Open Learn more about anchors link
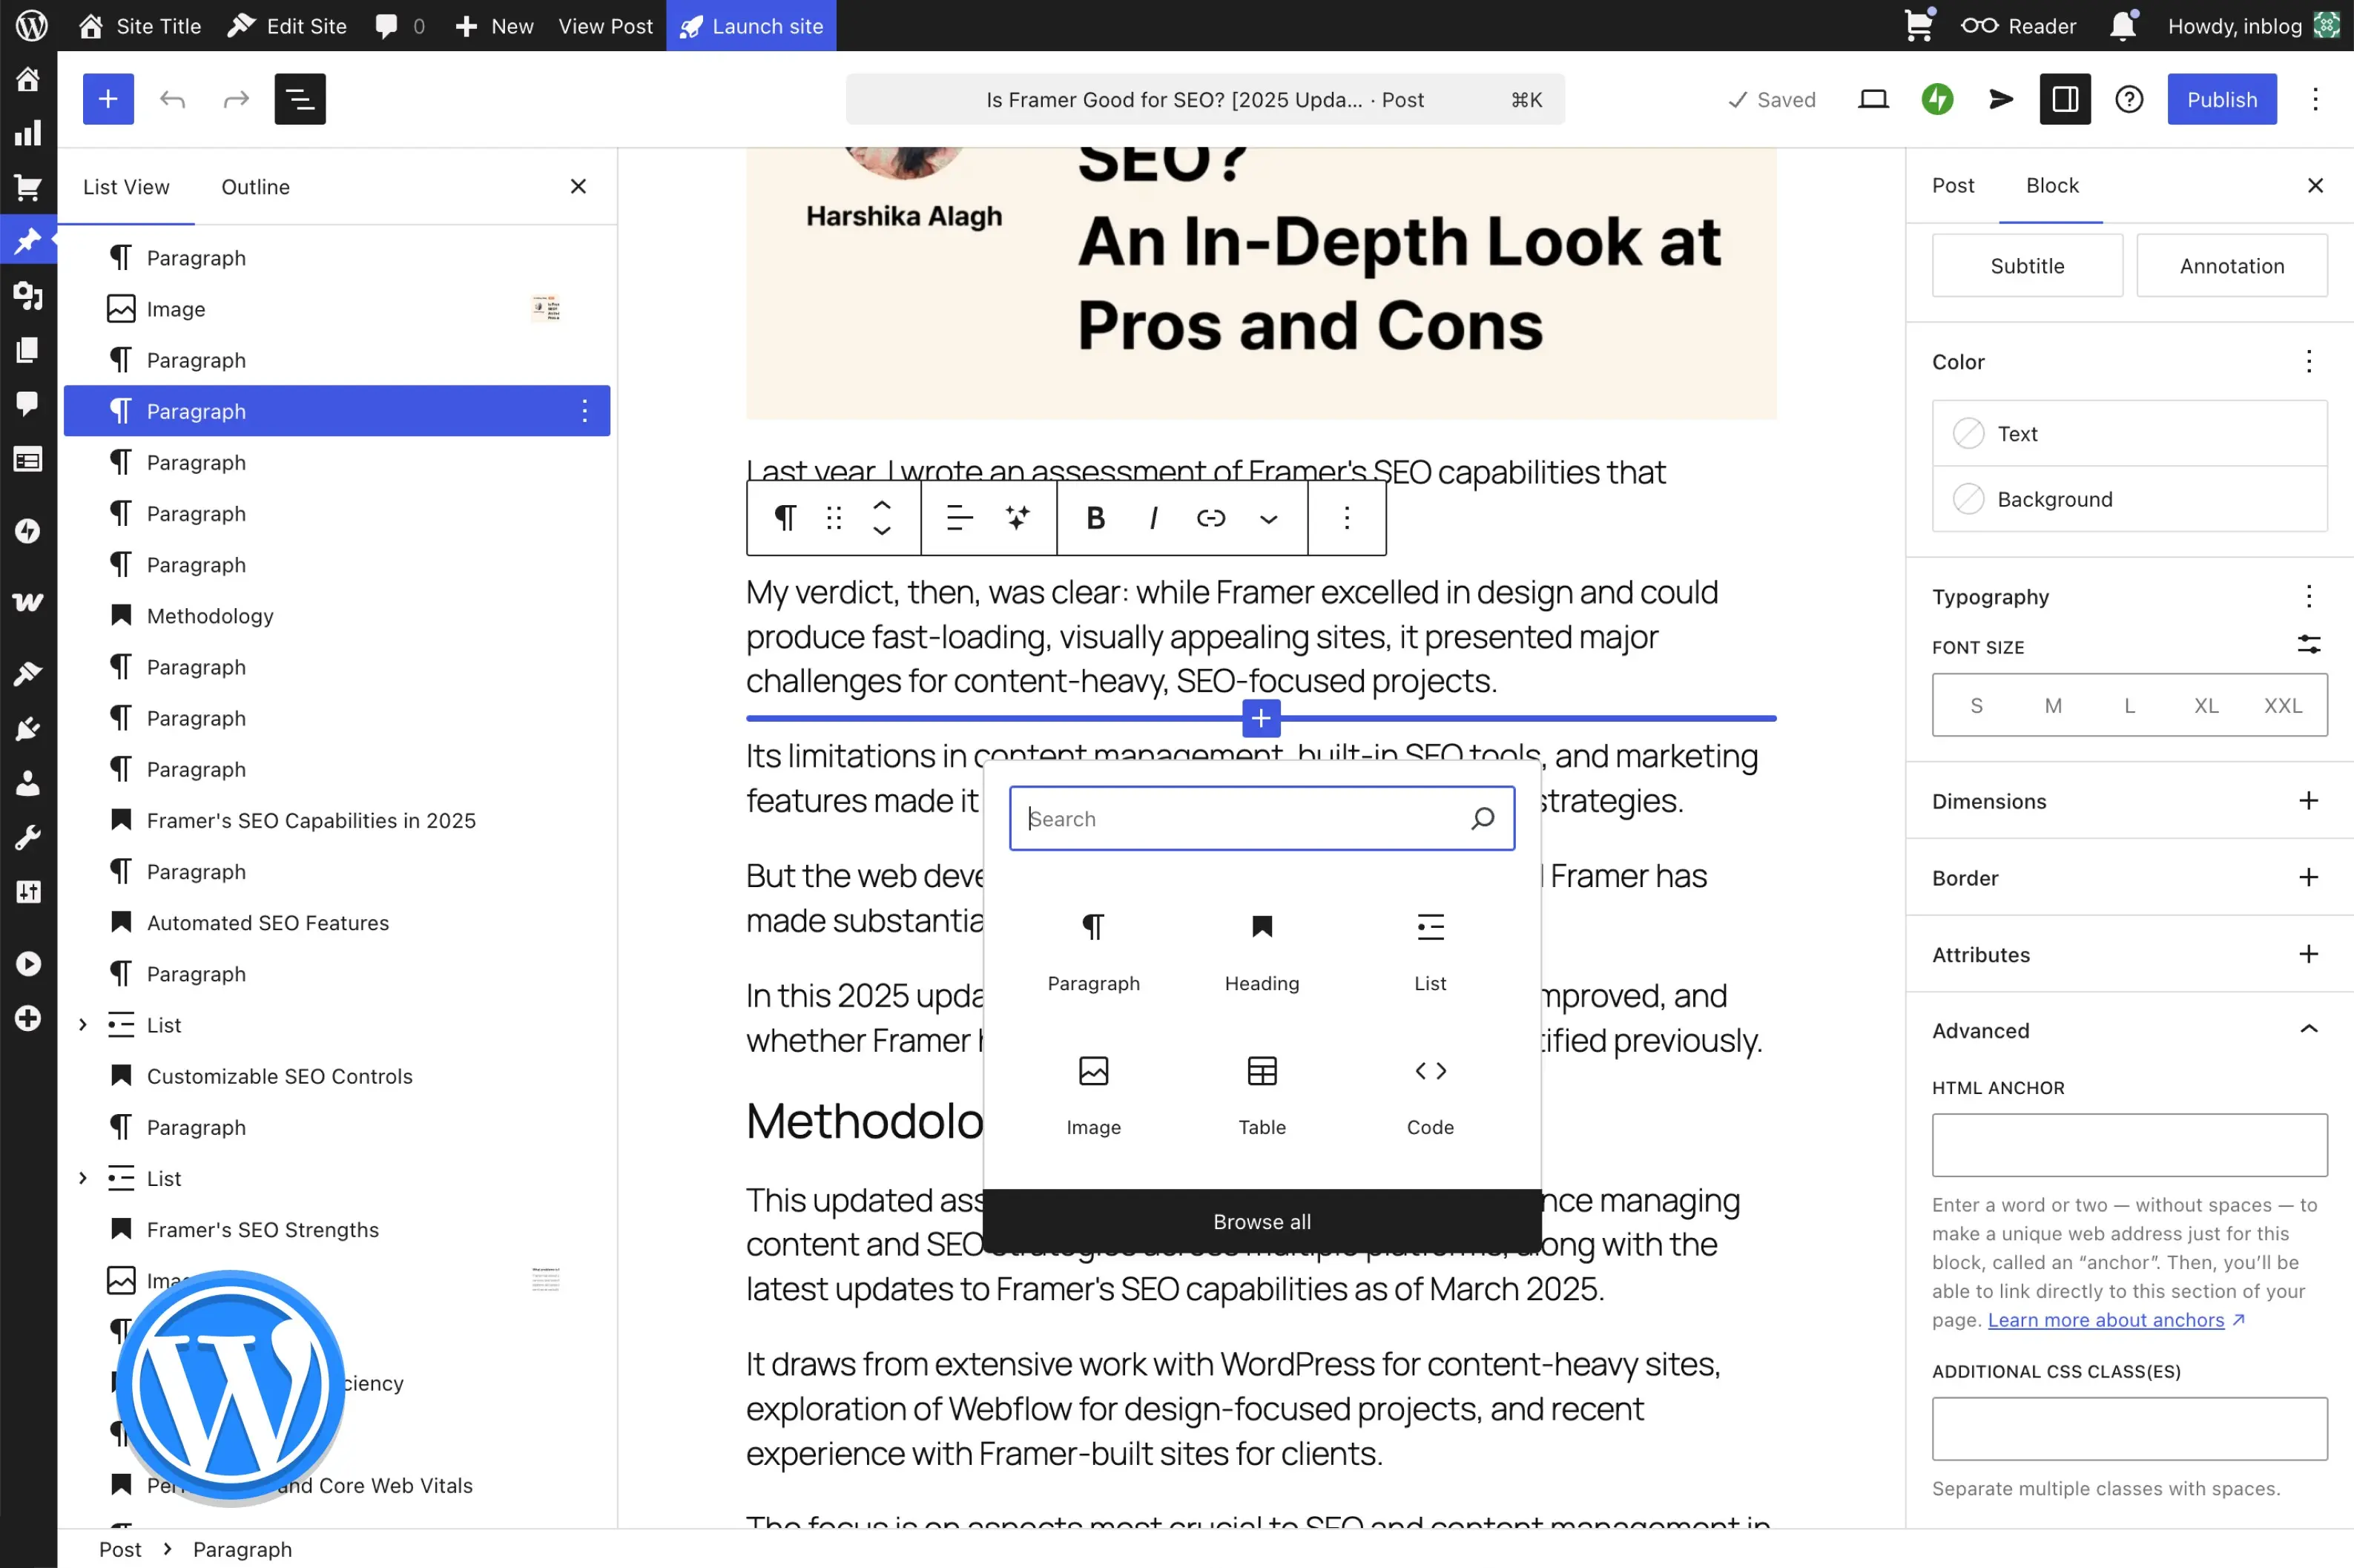Viewport: 2354px width, 1568px height. click(2106, 1319)
